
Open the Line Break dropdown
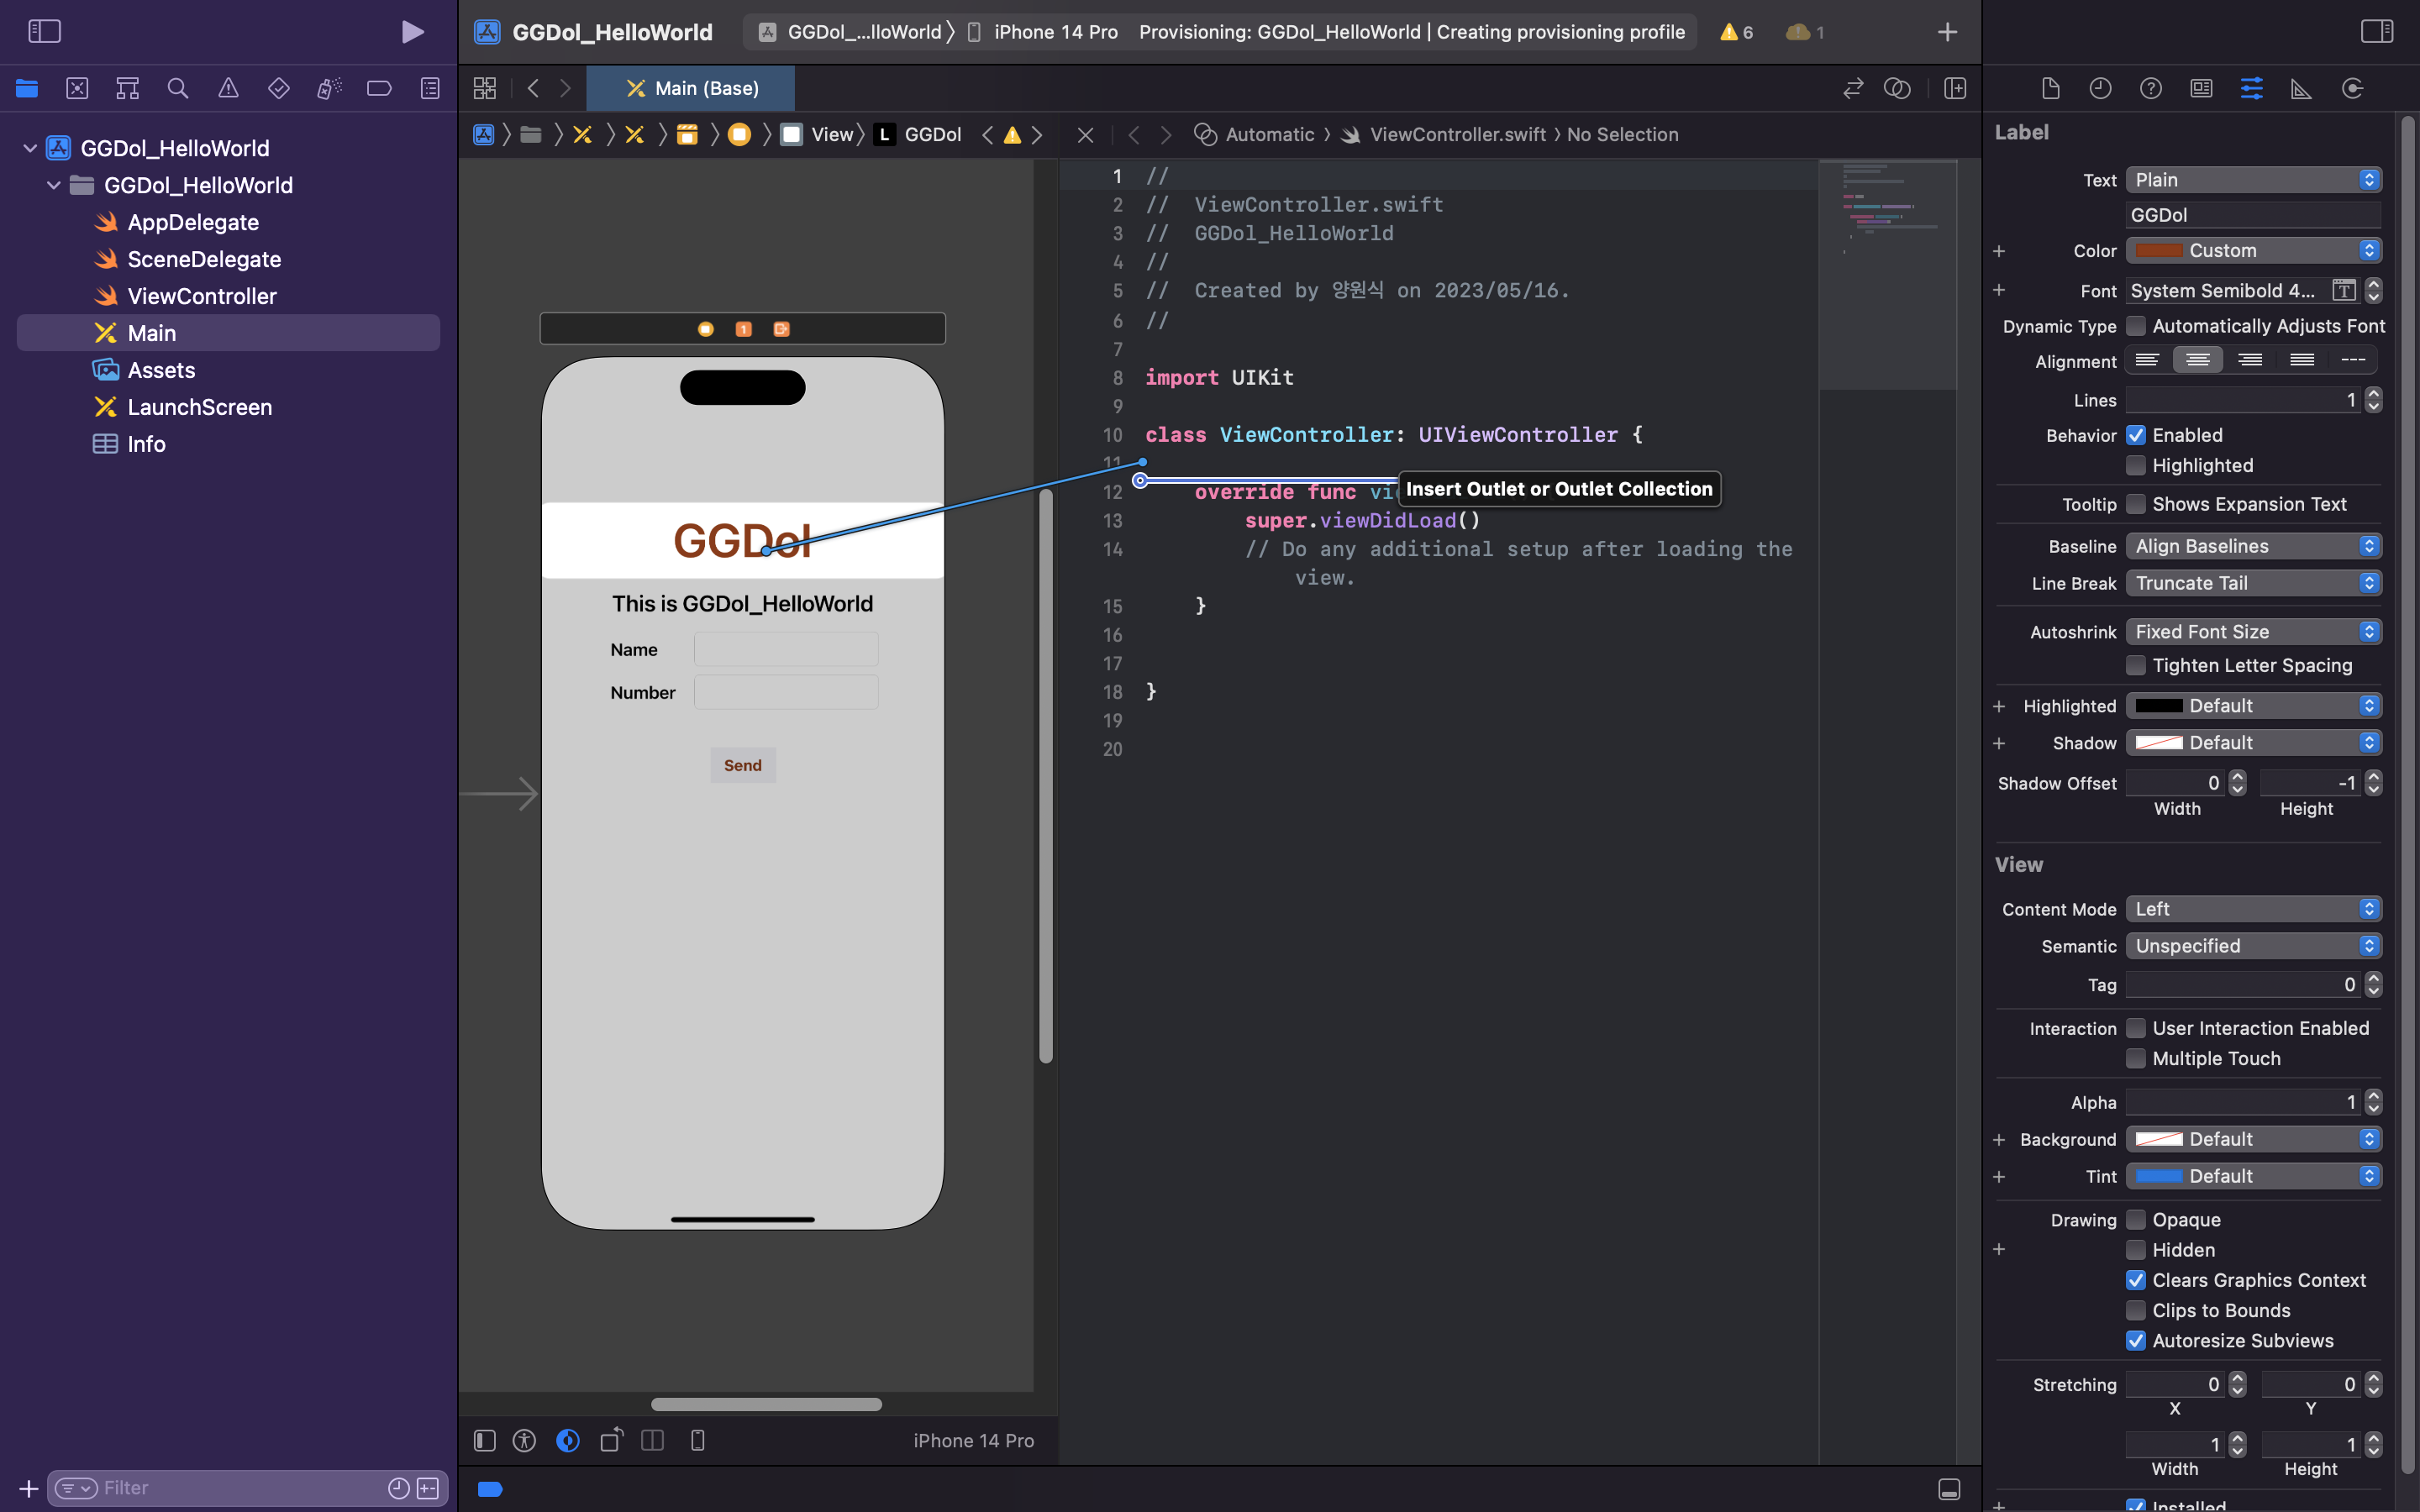[x=2252, y=583]
